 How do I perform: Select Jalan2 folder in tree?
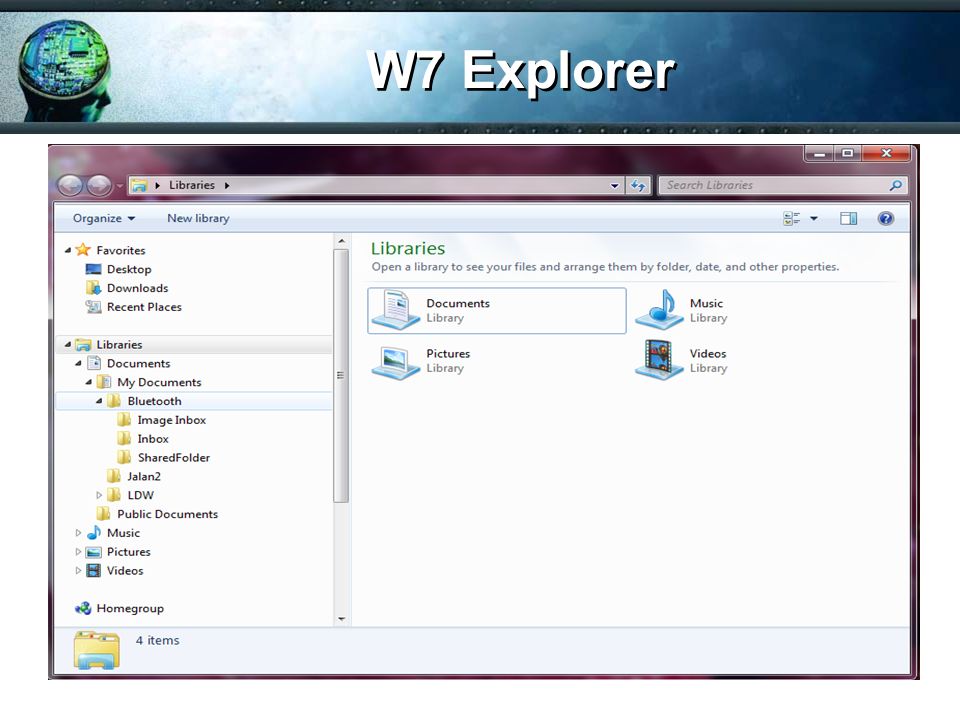click(144, 476)
